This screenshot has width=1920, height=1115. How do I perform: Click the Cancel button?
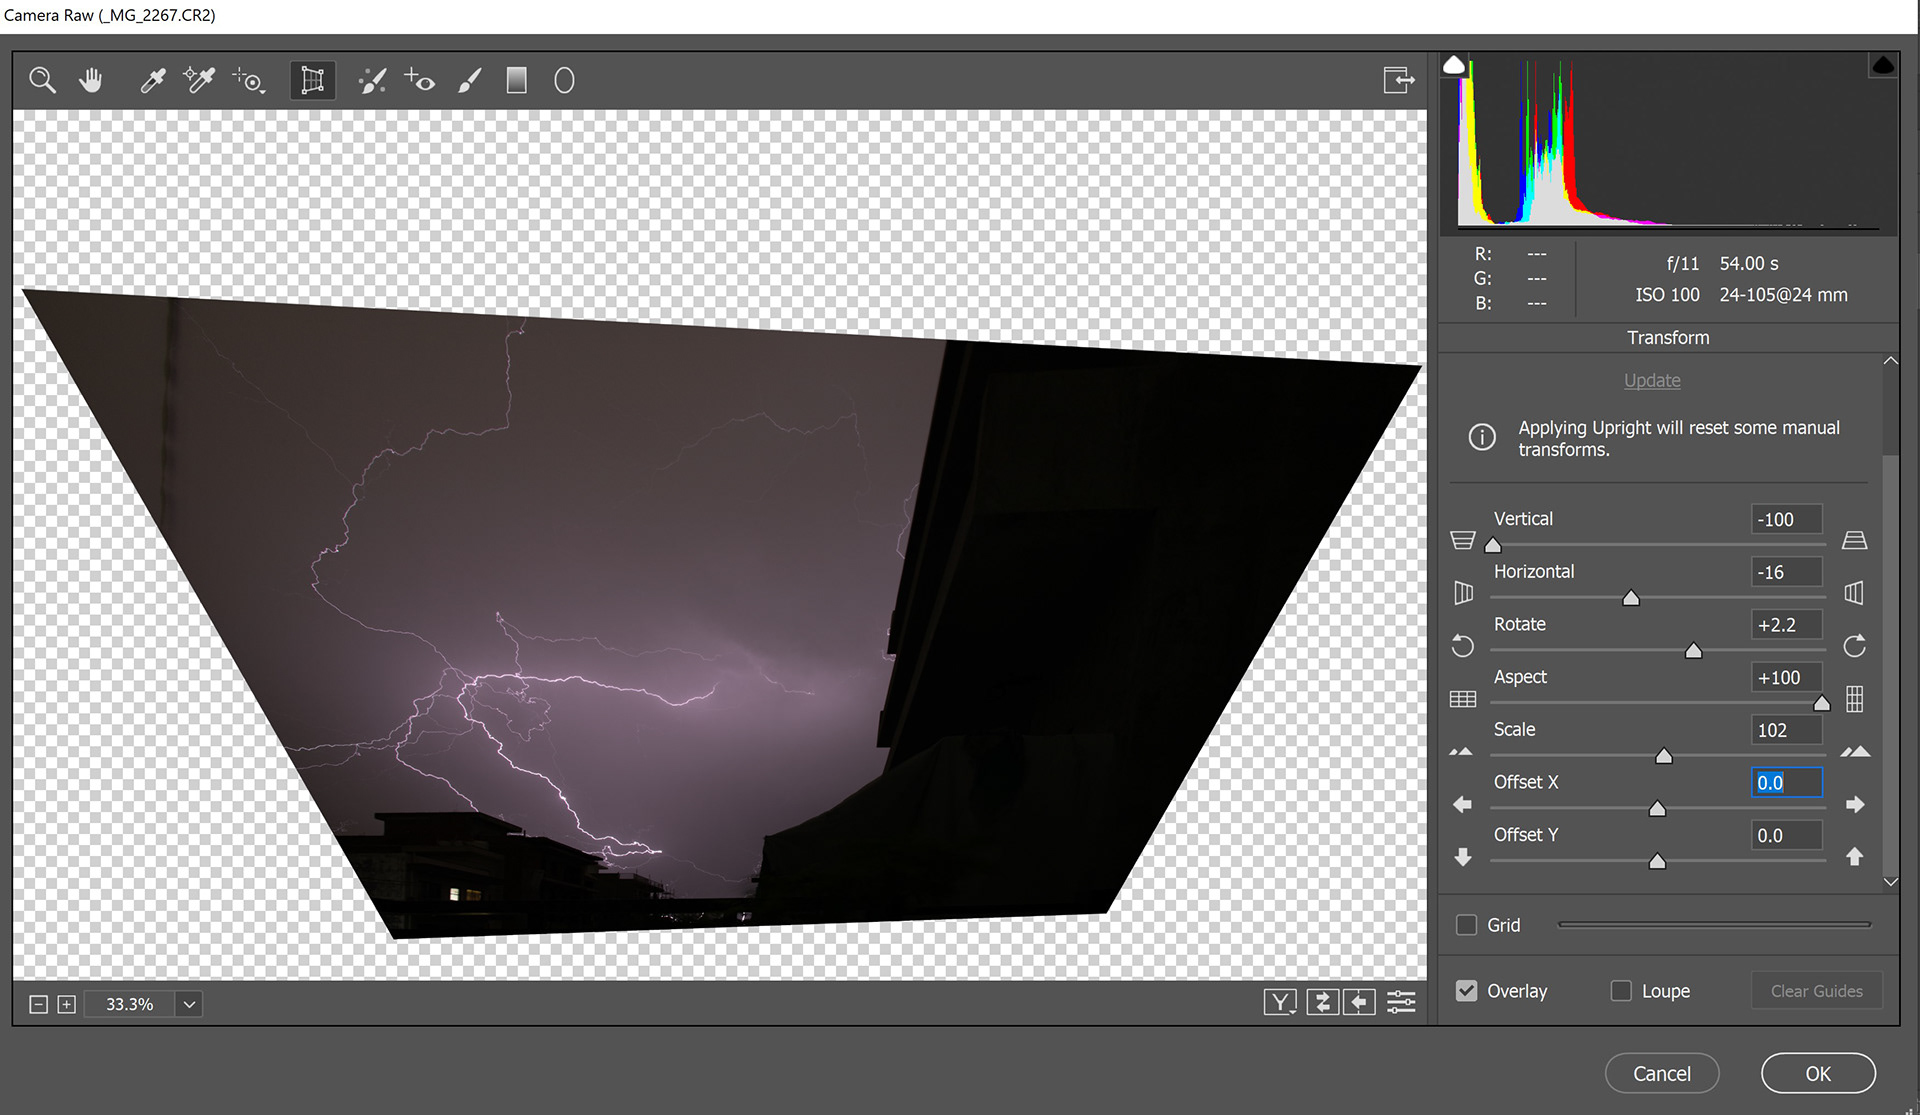click(x=1662, y=1073)
